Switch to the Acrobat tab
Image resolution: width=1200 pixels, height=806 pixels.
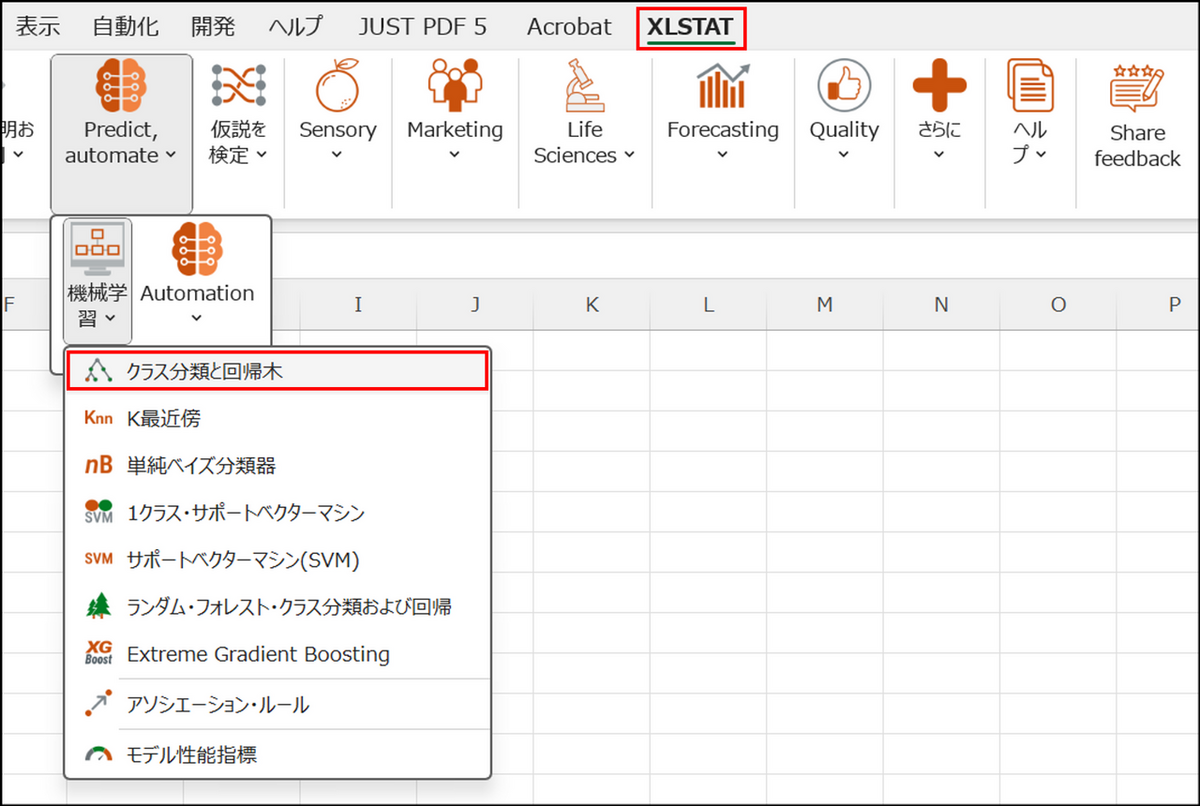569,27
